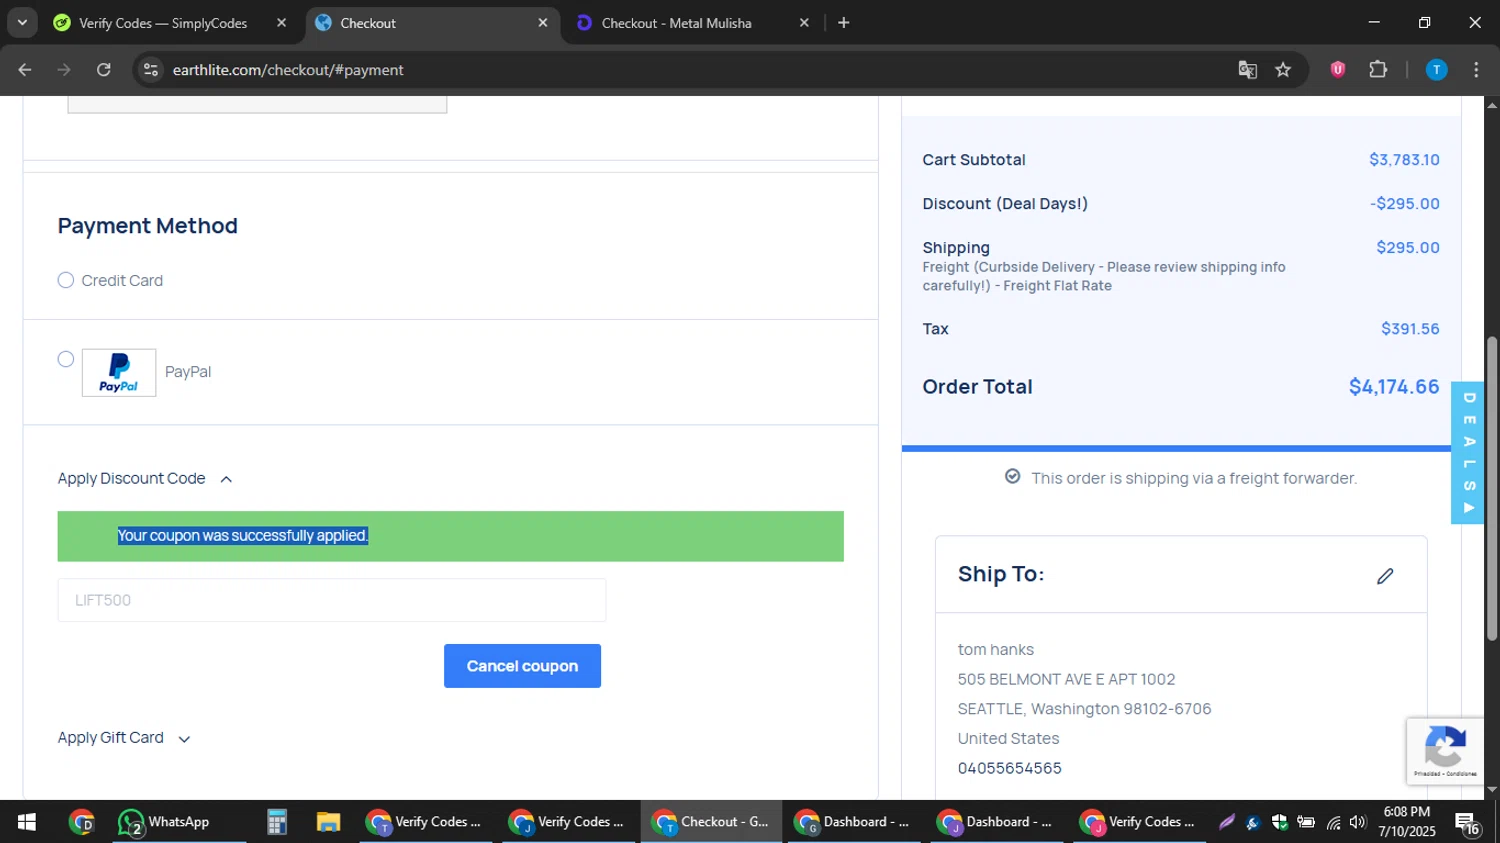Click the volume speaker tray icon

click(1357, 822)
